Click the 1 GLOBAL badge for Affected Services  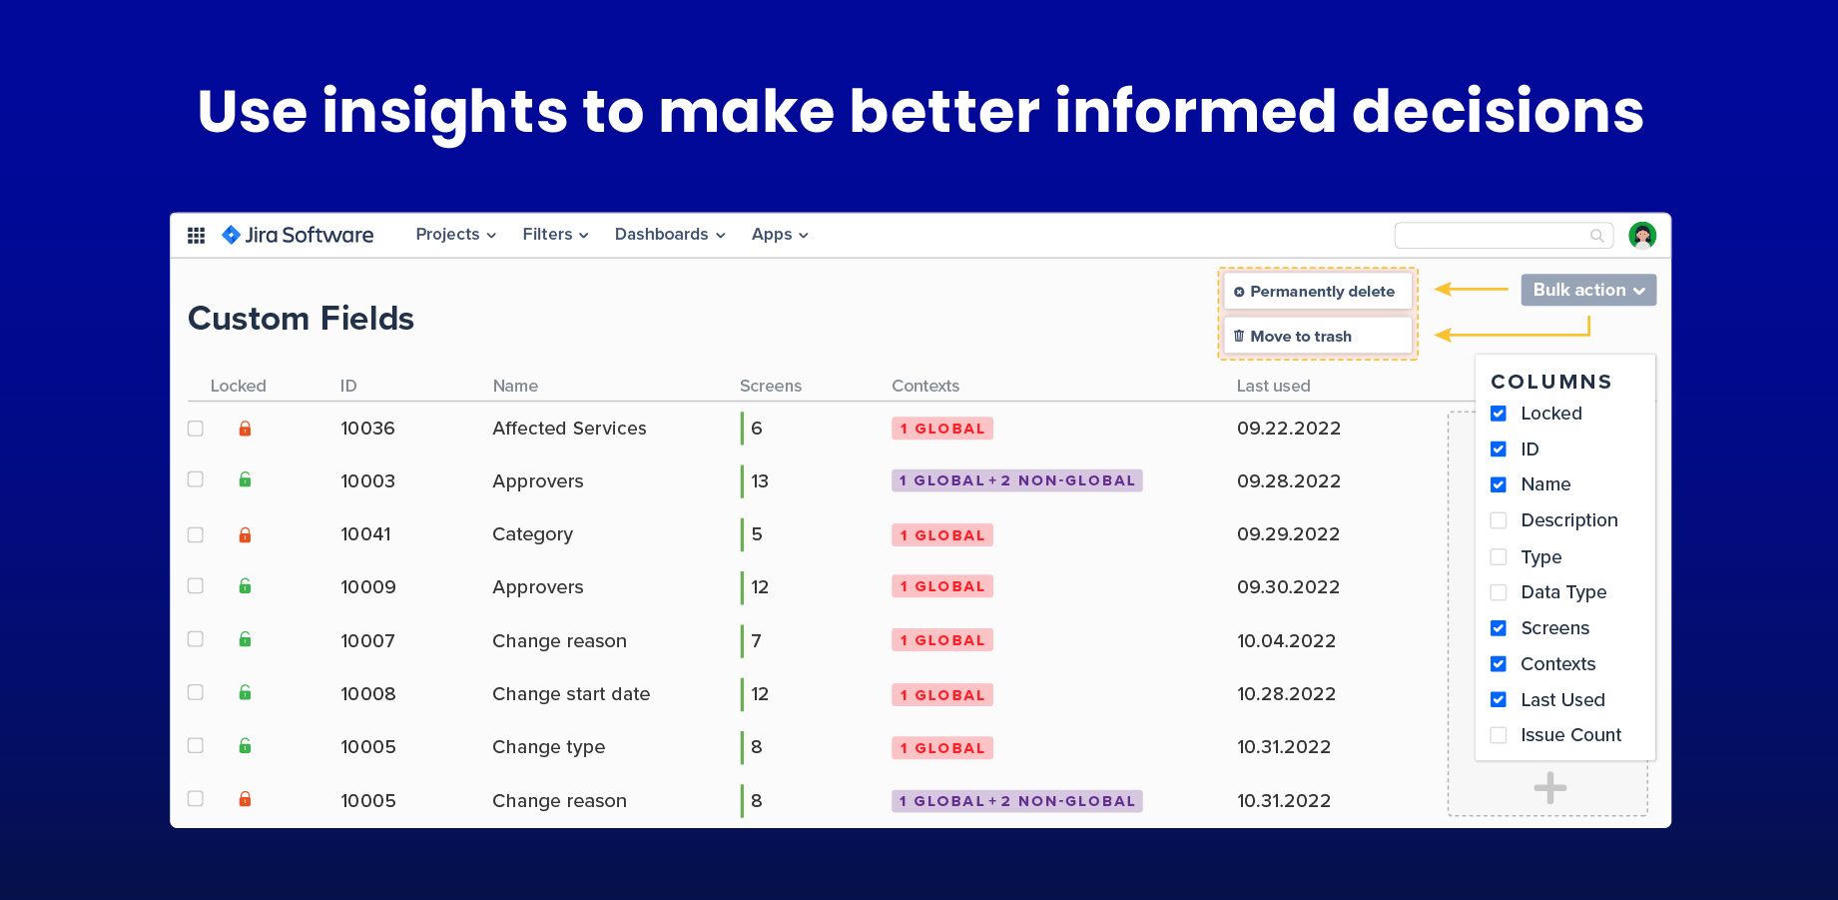coord(942,429)
